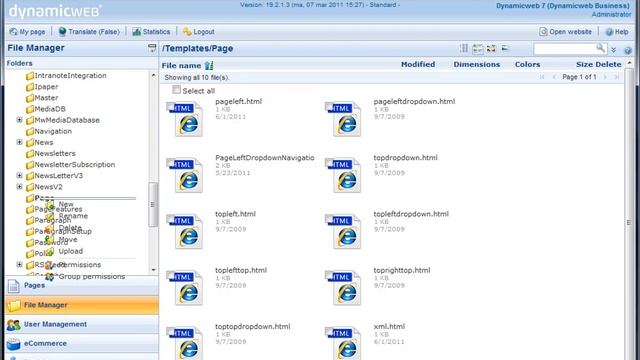The image size is (640, 360).
Task: Open the eCommerce section
Action: tap(82, 343)
